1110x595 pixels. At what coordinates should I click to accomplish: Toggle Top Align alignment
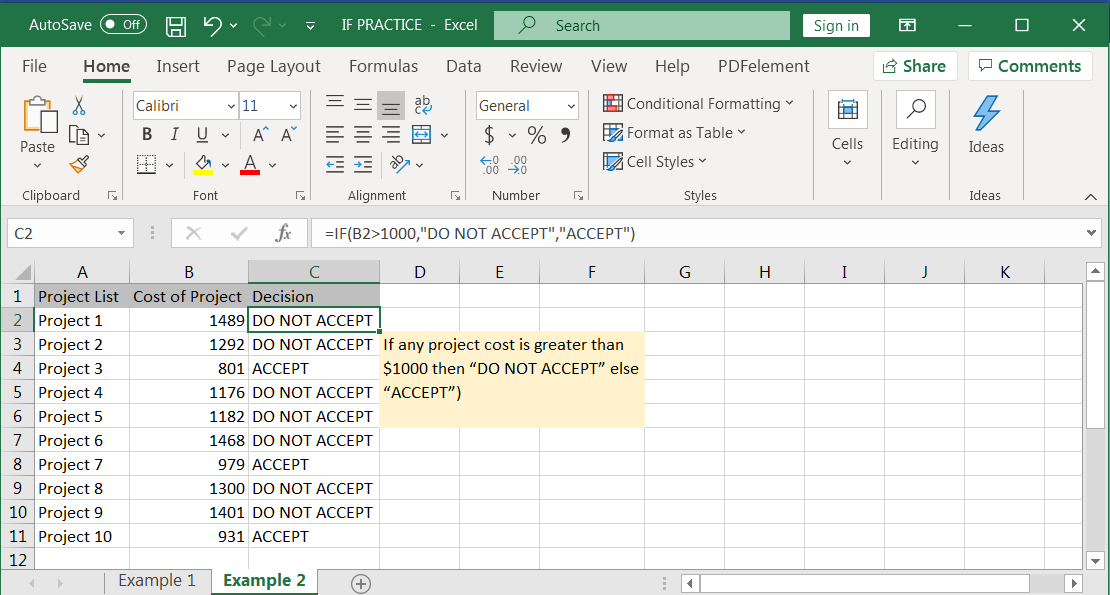[335, 105]
